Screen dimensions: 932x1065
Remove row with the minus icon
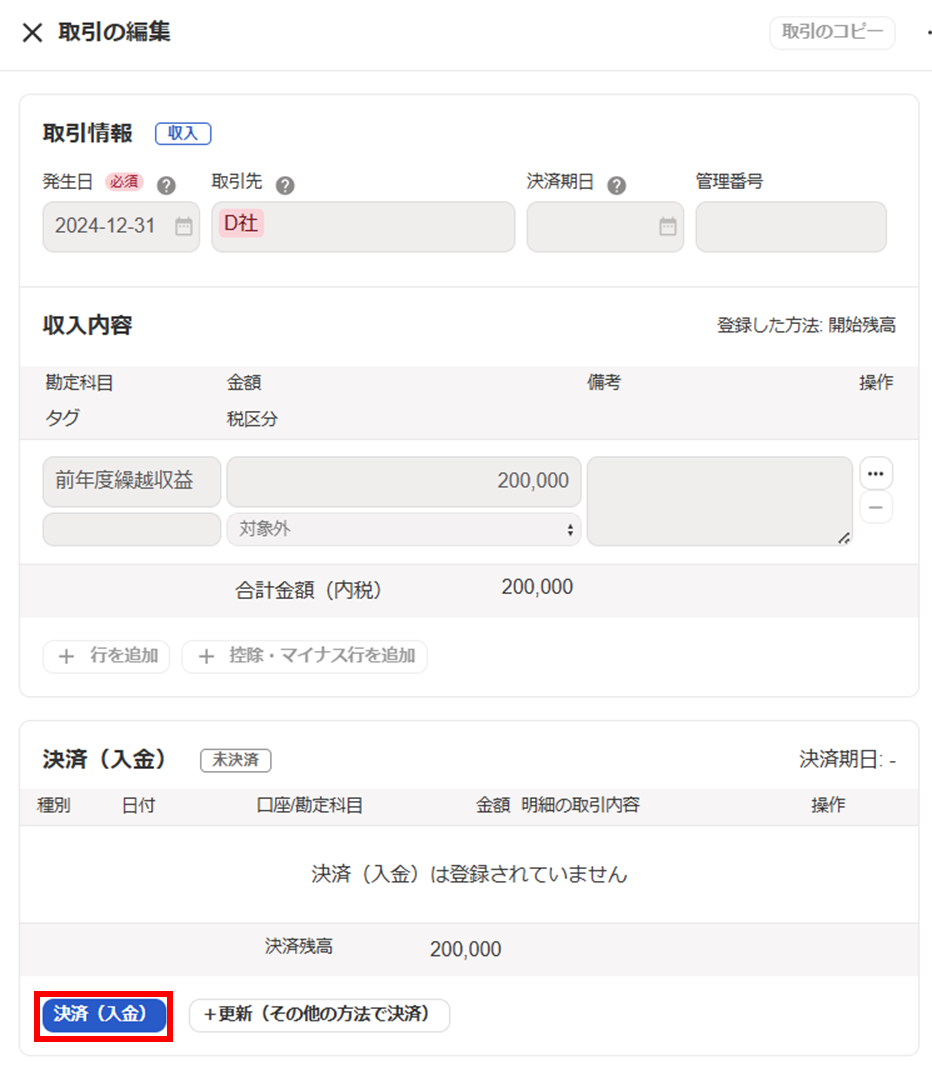pyautogui.click(x=876, y=508)
